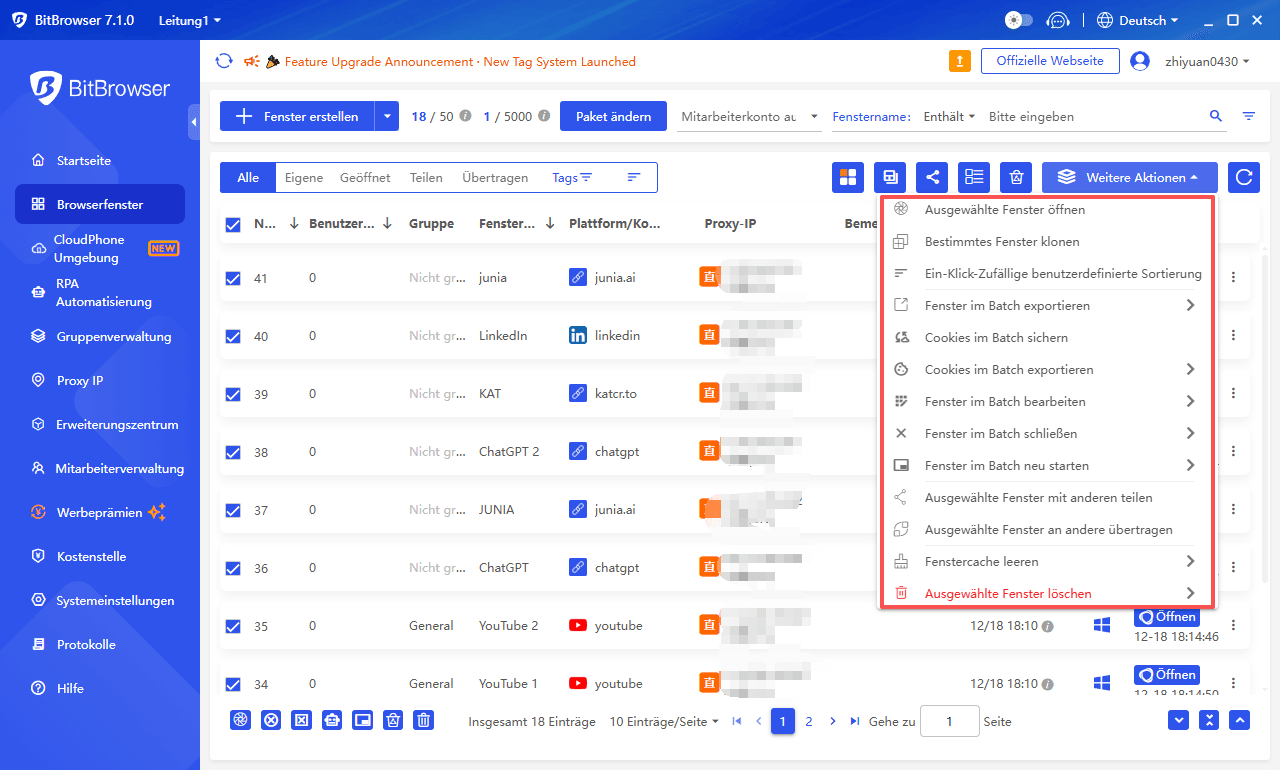Viewport: 1280px width, 770px height.
Task: Go to page 2 in pagination
Action: click(809, 721)
